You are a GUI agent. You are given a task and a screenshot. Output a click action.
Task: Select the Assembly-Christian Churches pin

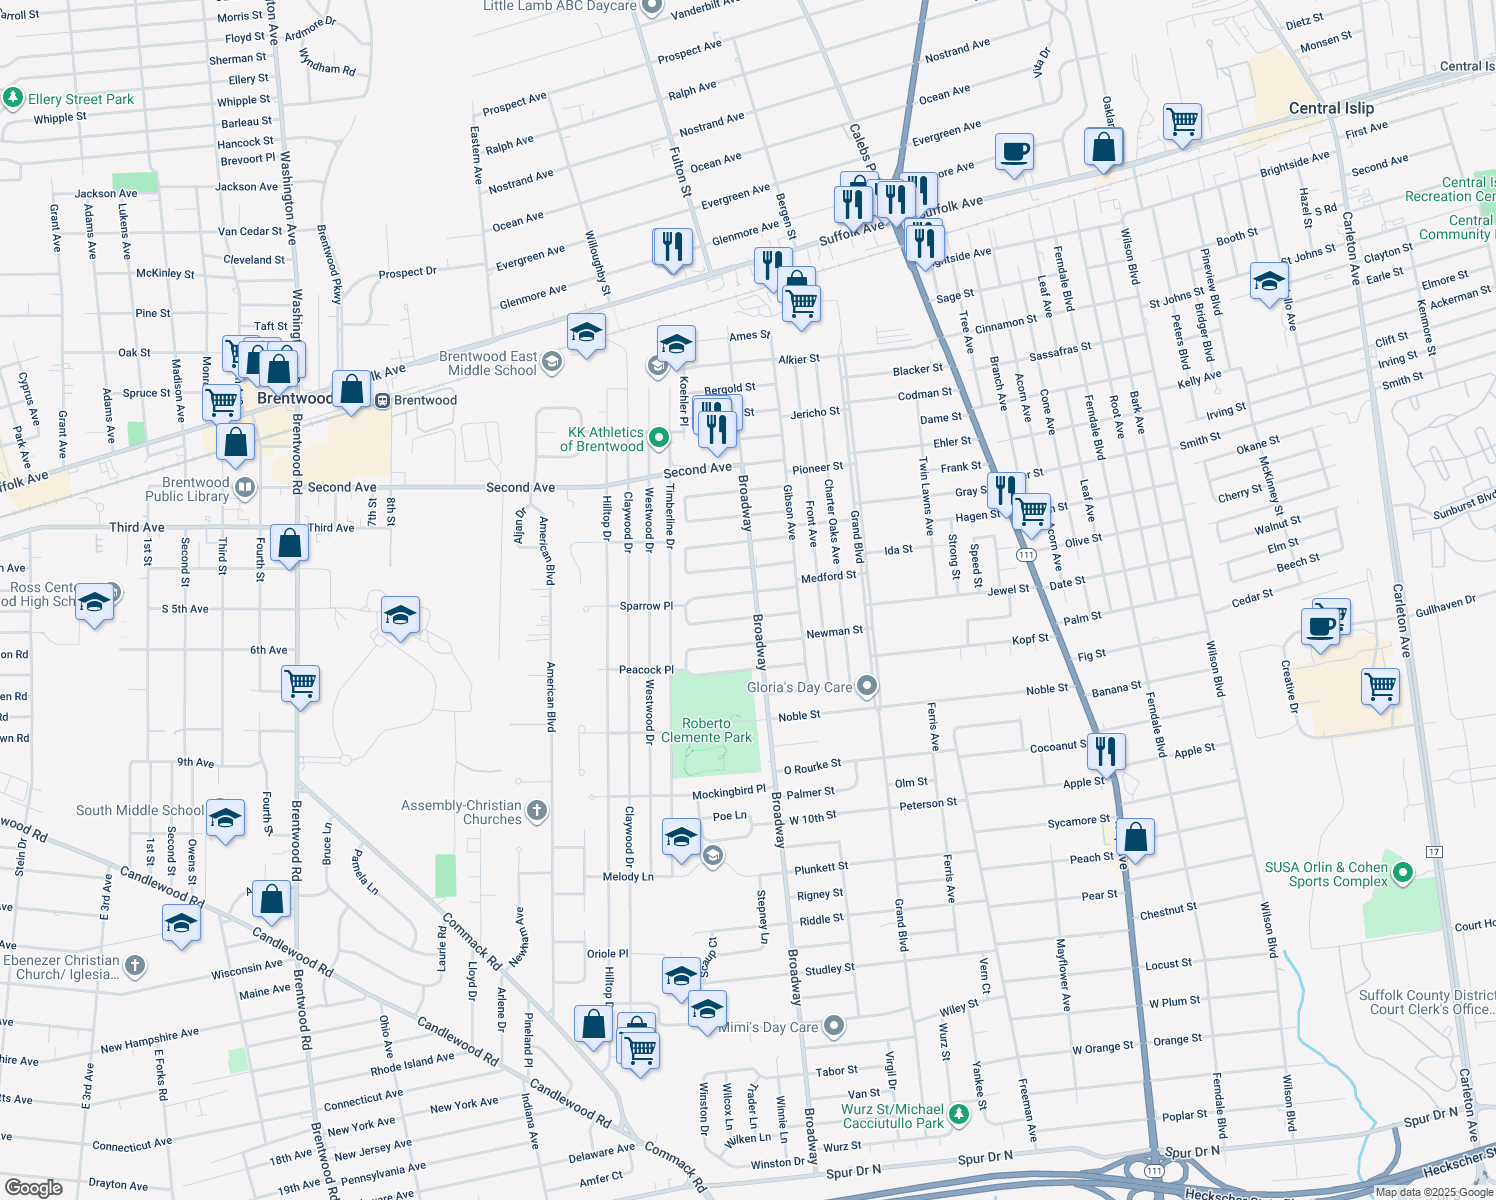tap(537, 810)
